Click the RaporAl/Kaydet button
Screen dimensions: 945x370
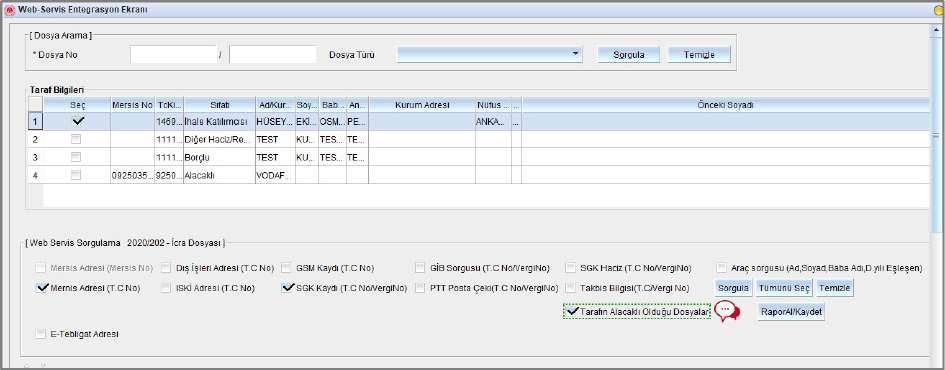791,312
